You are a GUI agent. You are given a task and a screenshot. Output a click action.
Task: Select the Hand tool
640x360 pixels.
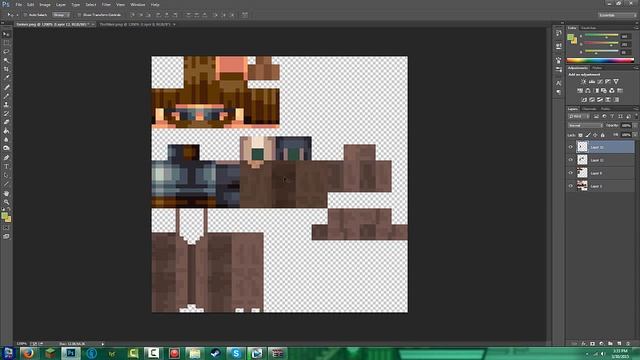tap(6, 193)
